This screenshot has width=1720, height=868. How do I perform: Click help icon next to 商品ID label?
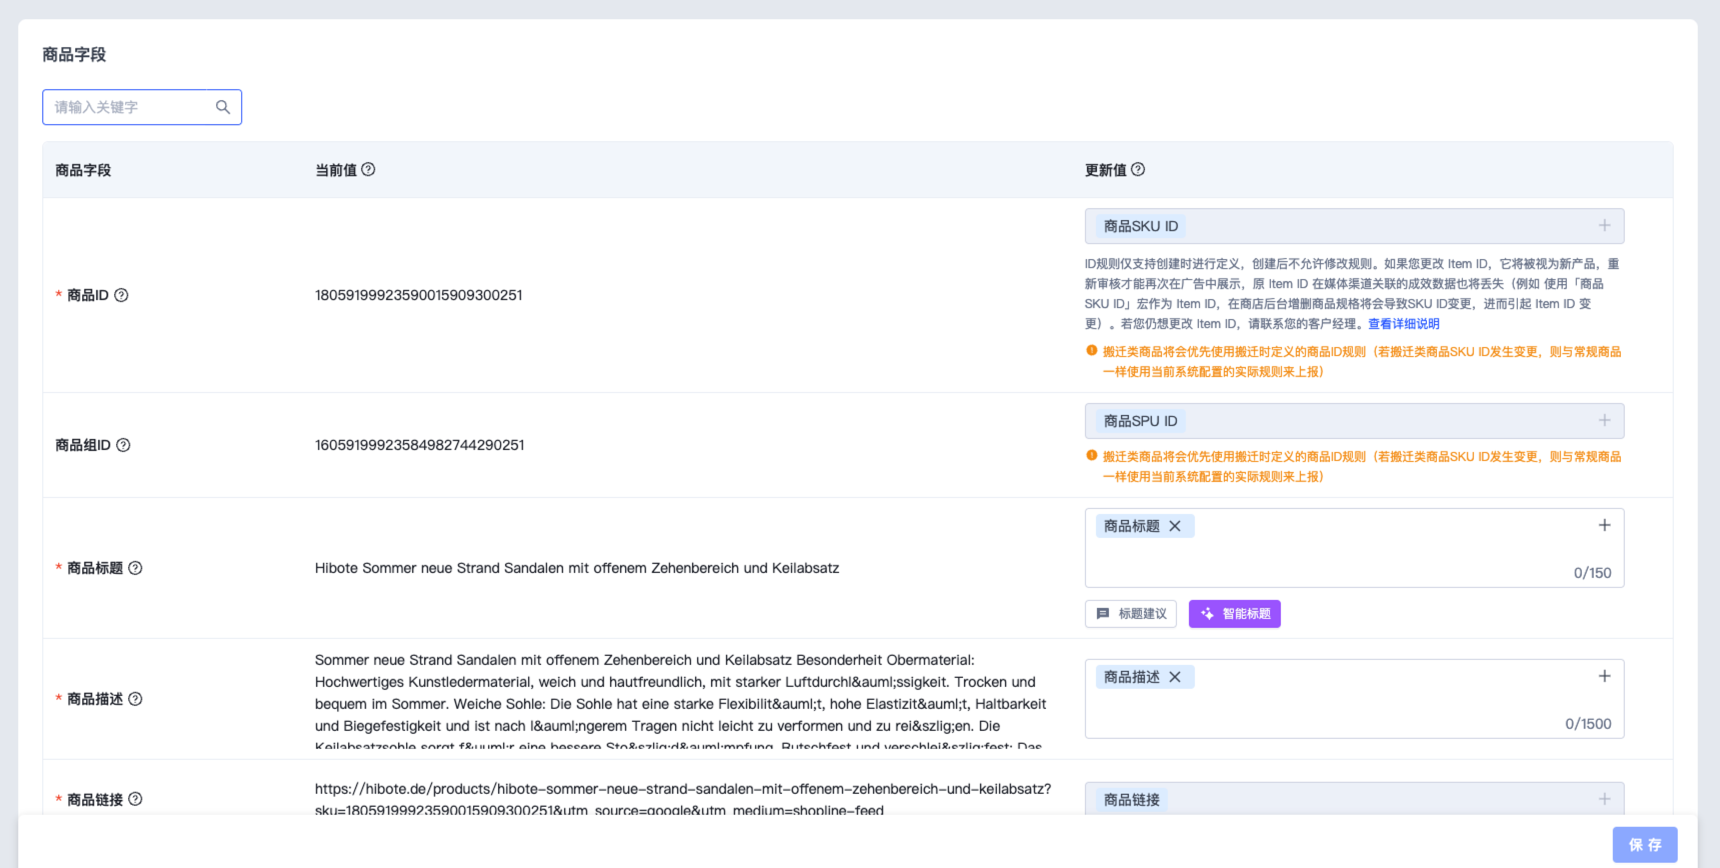click(x=121, y=295)
